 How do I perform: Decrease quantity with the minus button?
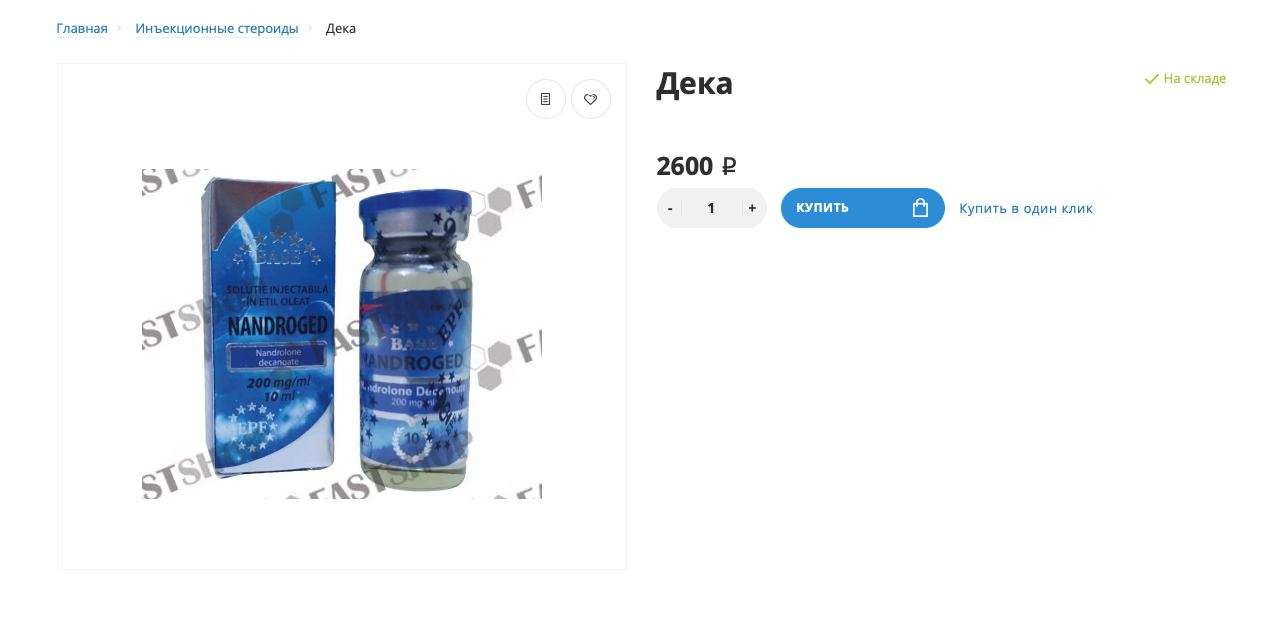point(670,208)
